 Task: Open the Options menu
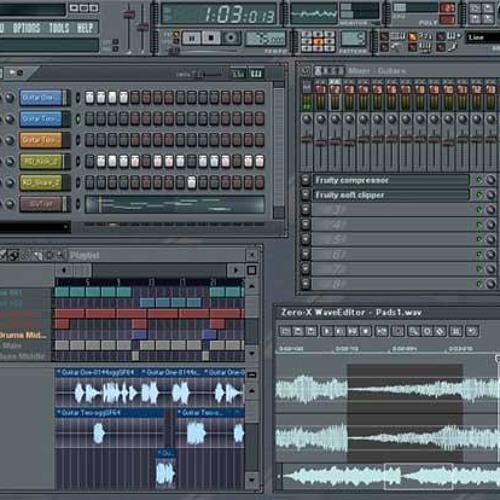tap(27, 28)
